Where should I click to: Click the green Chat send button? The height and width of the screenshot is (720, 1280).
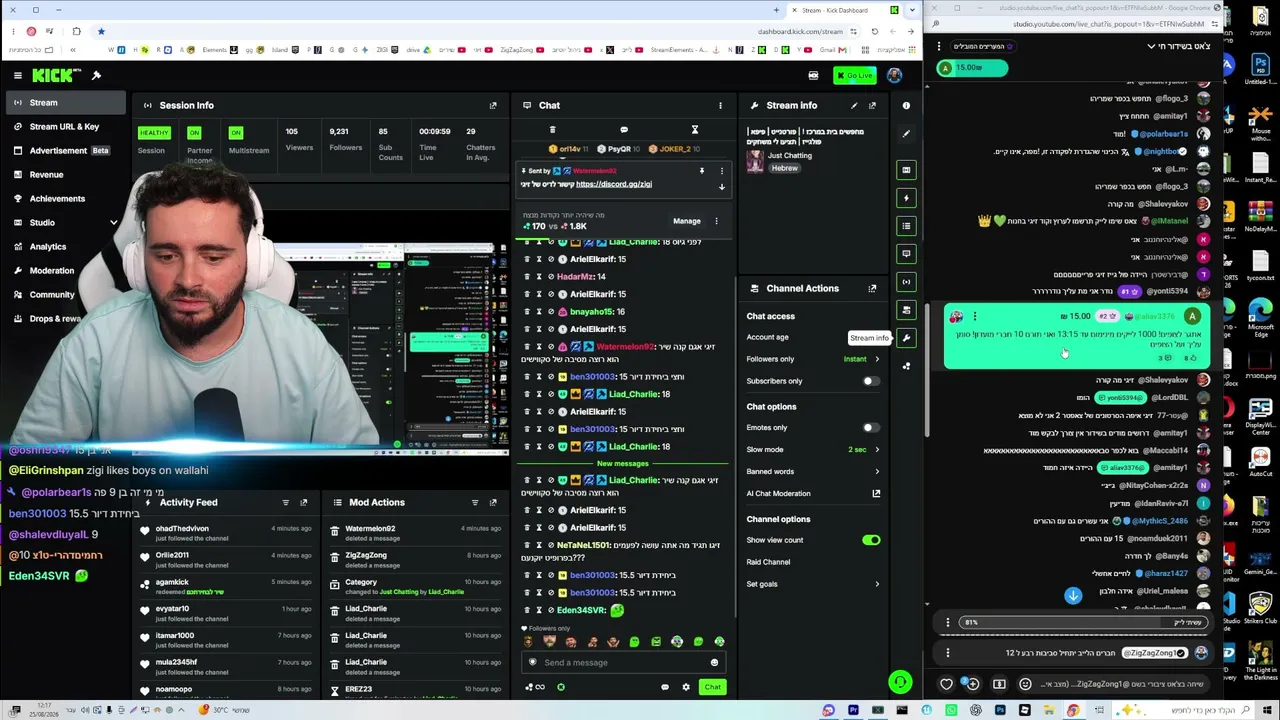tap(712, 687)
